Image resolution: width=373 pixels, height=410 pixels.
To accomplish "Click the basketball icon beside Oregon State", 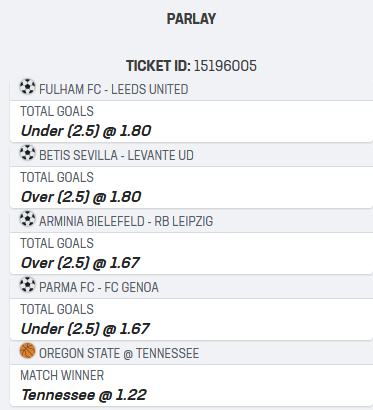I will click(27, 351).
